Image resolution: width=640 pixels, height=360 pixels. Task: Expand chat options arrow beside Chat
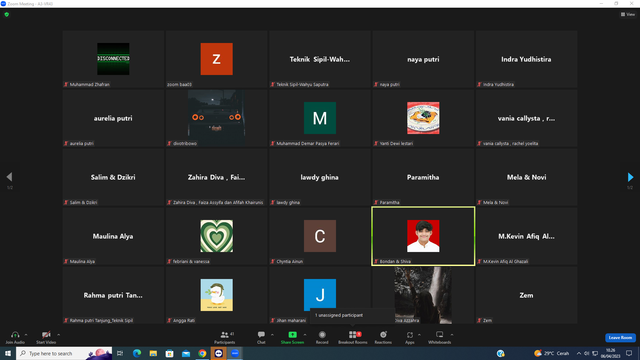[x=272, y=335]
